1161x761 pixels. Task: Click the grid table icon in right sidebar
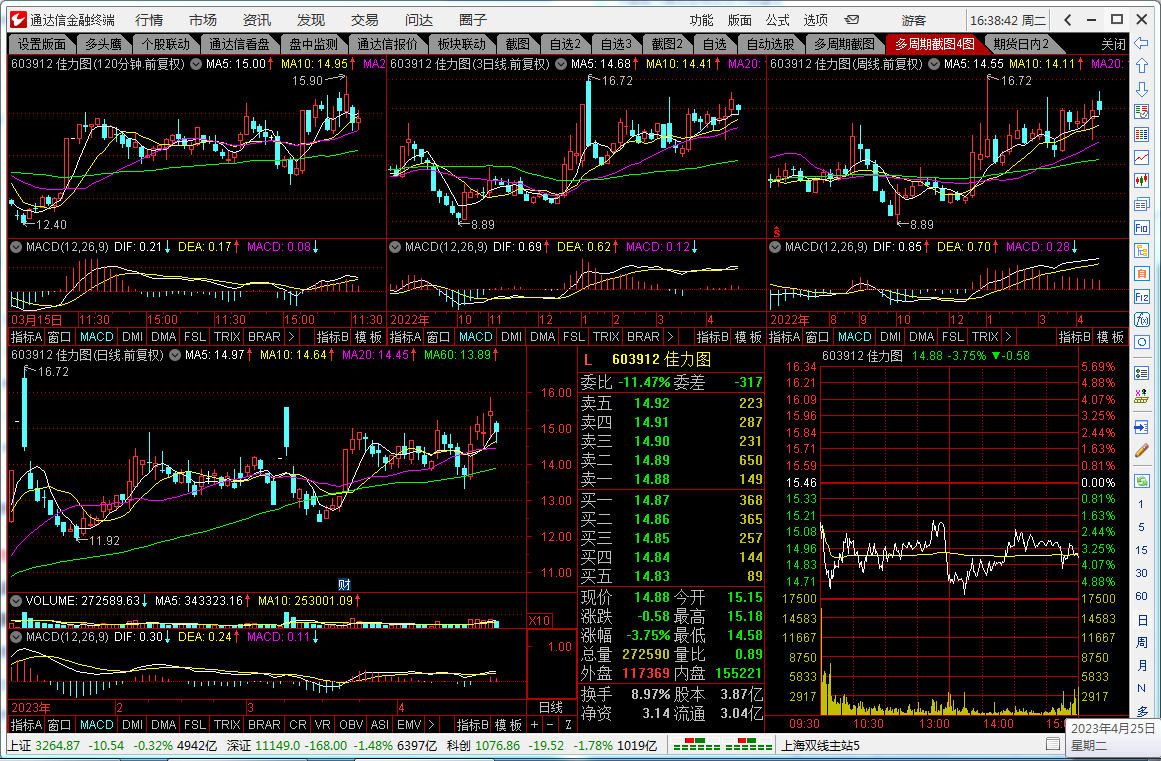[1141, 135]
